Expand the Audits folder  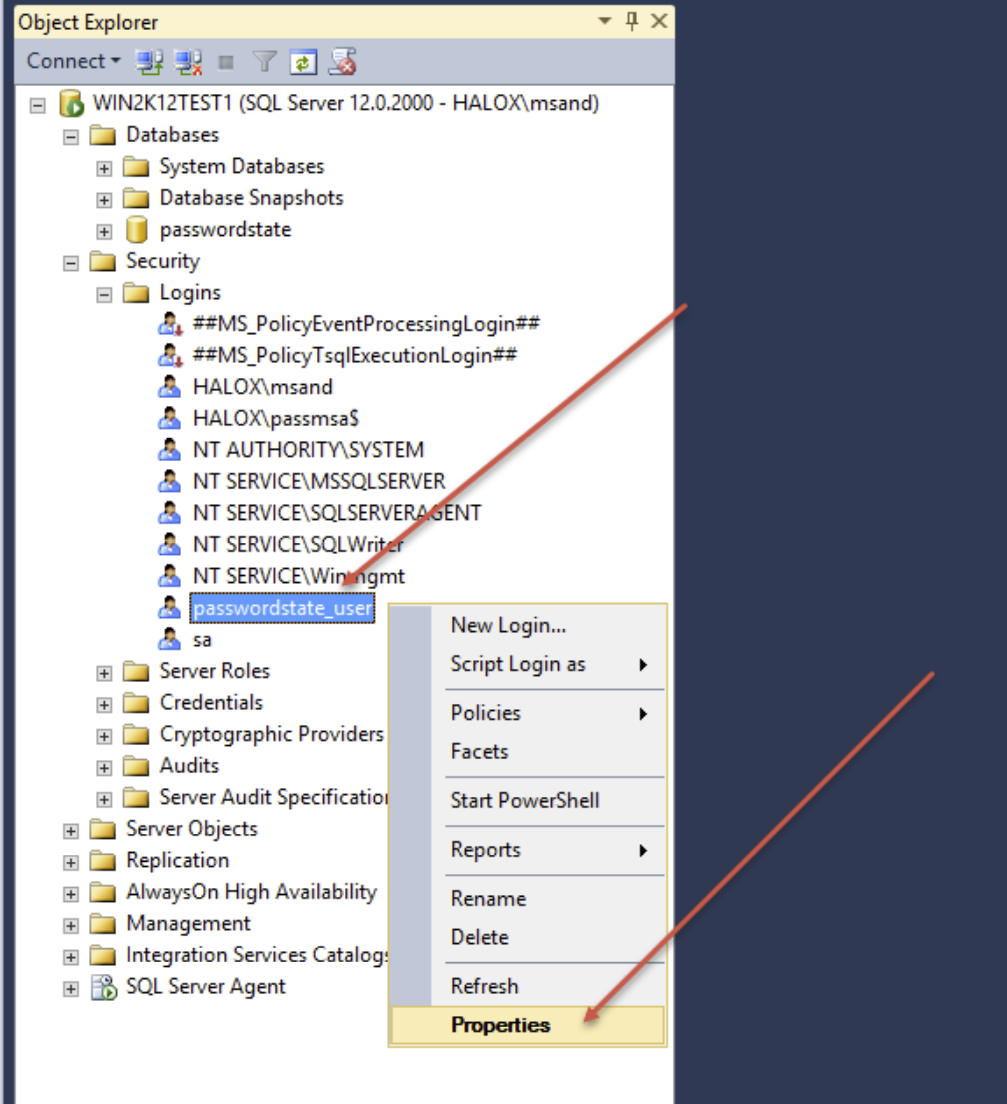(104, 768)
